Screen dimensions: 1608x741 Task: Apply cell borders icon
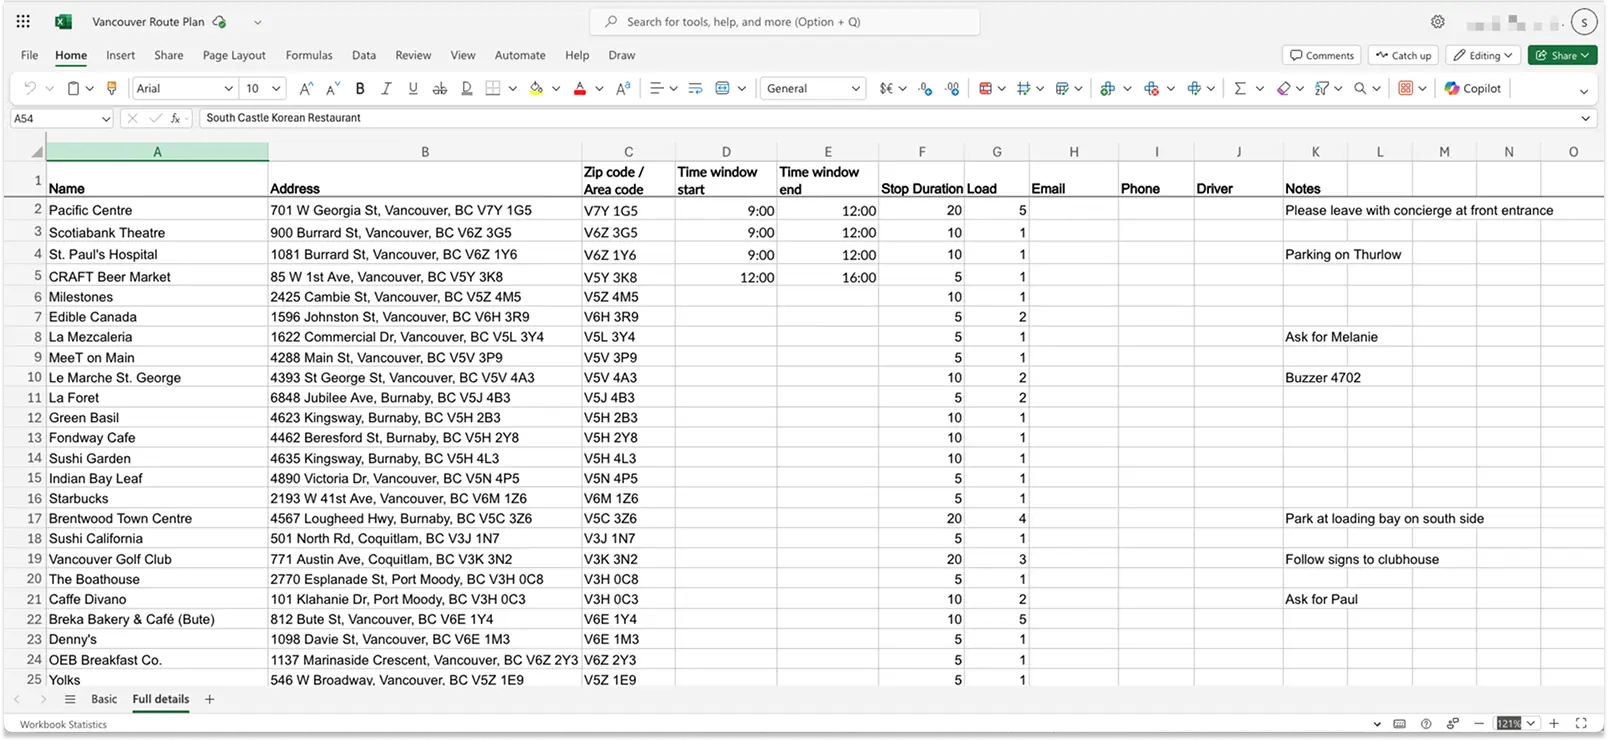pos(493,88)
